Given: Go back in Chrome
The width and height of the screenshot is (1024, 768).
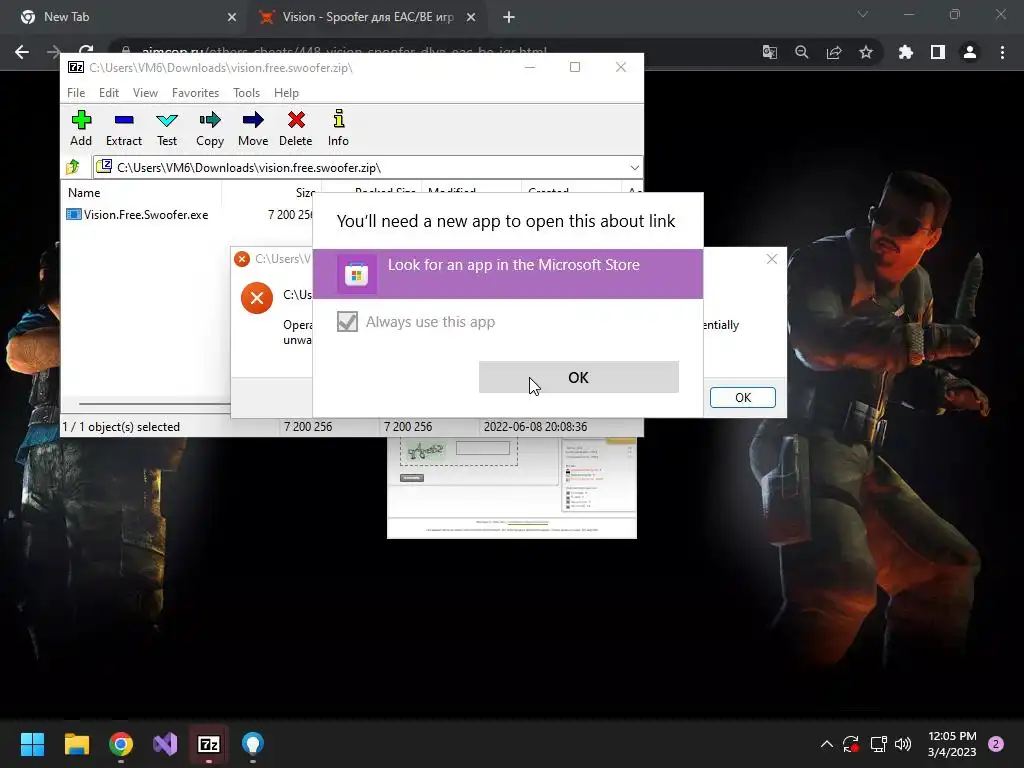Looking at the screenshot, I should 22,52.
